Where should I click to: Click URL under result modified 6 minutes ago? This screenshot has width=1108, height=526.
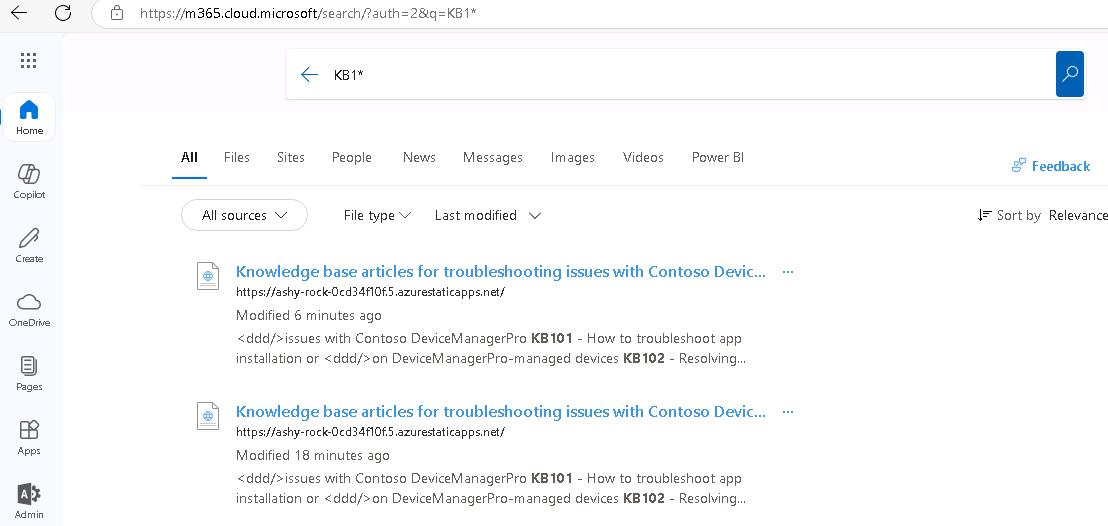pos(370,291)
